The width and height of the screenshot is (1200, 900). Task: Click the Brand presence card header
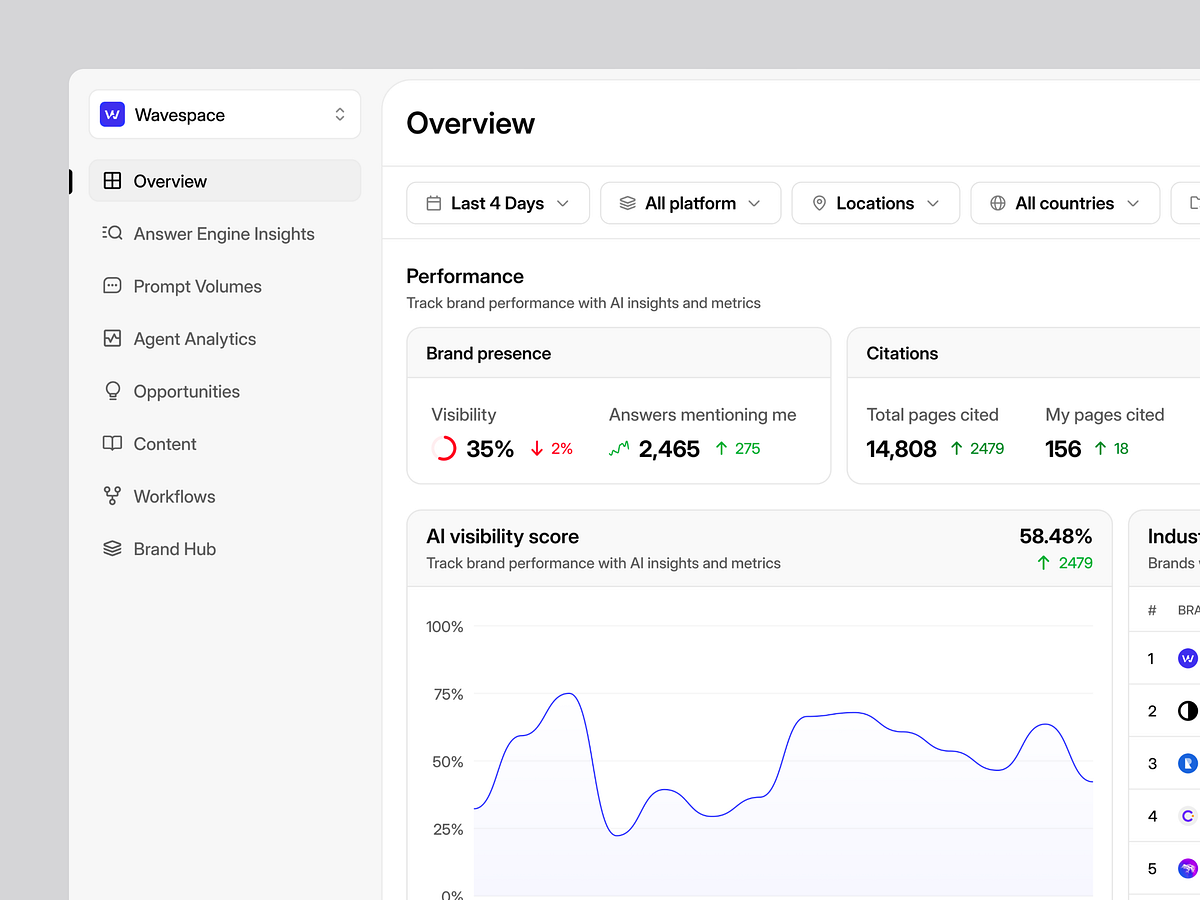tap(619, 353)
